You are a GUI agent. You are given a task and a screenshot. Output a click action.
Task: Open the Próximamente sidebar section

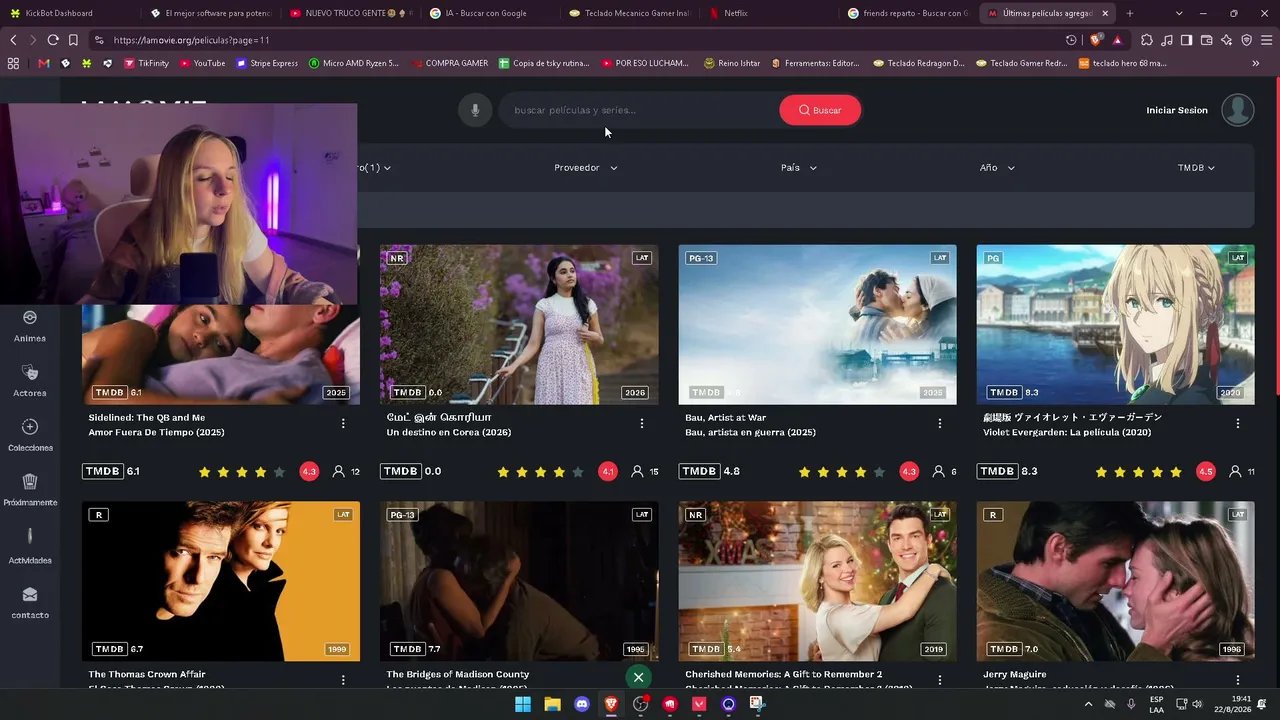click(x=30, y=490)
